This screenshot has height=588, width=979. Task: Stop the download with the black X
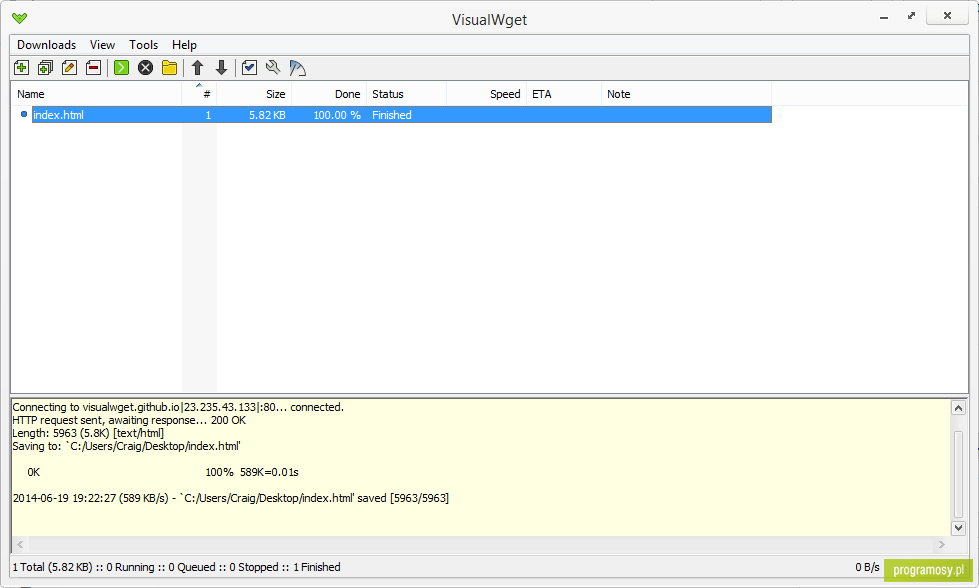(145, 67)
